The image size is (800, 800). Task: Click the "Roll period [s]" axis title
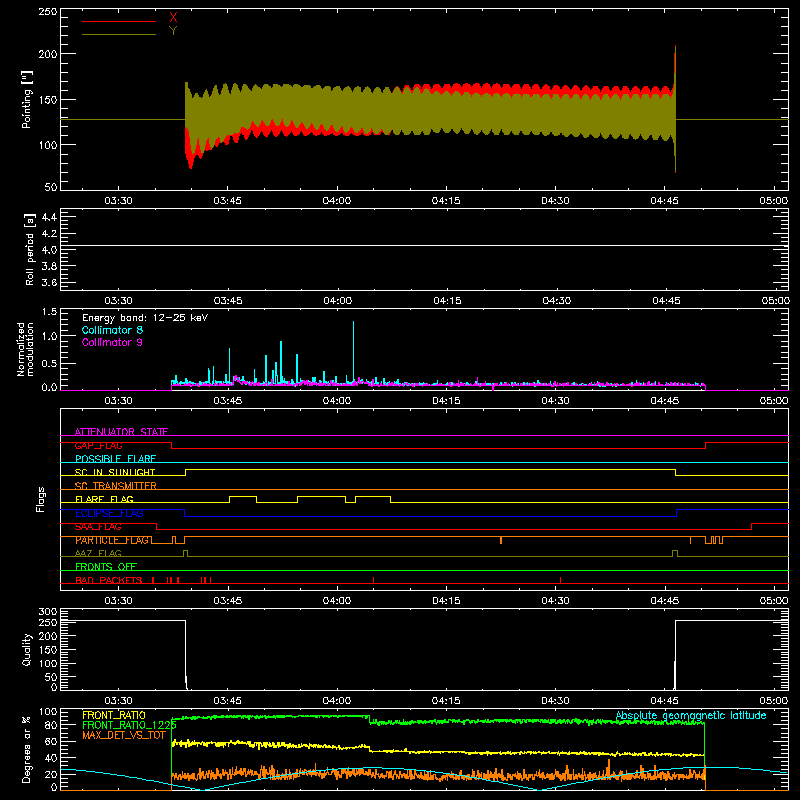[30, 249]
